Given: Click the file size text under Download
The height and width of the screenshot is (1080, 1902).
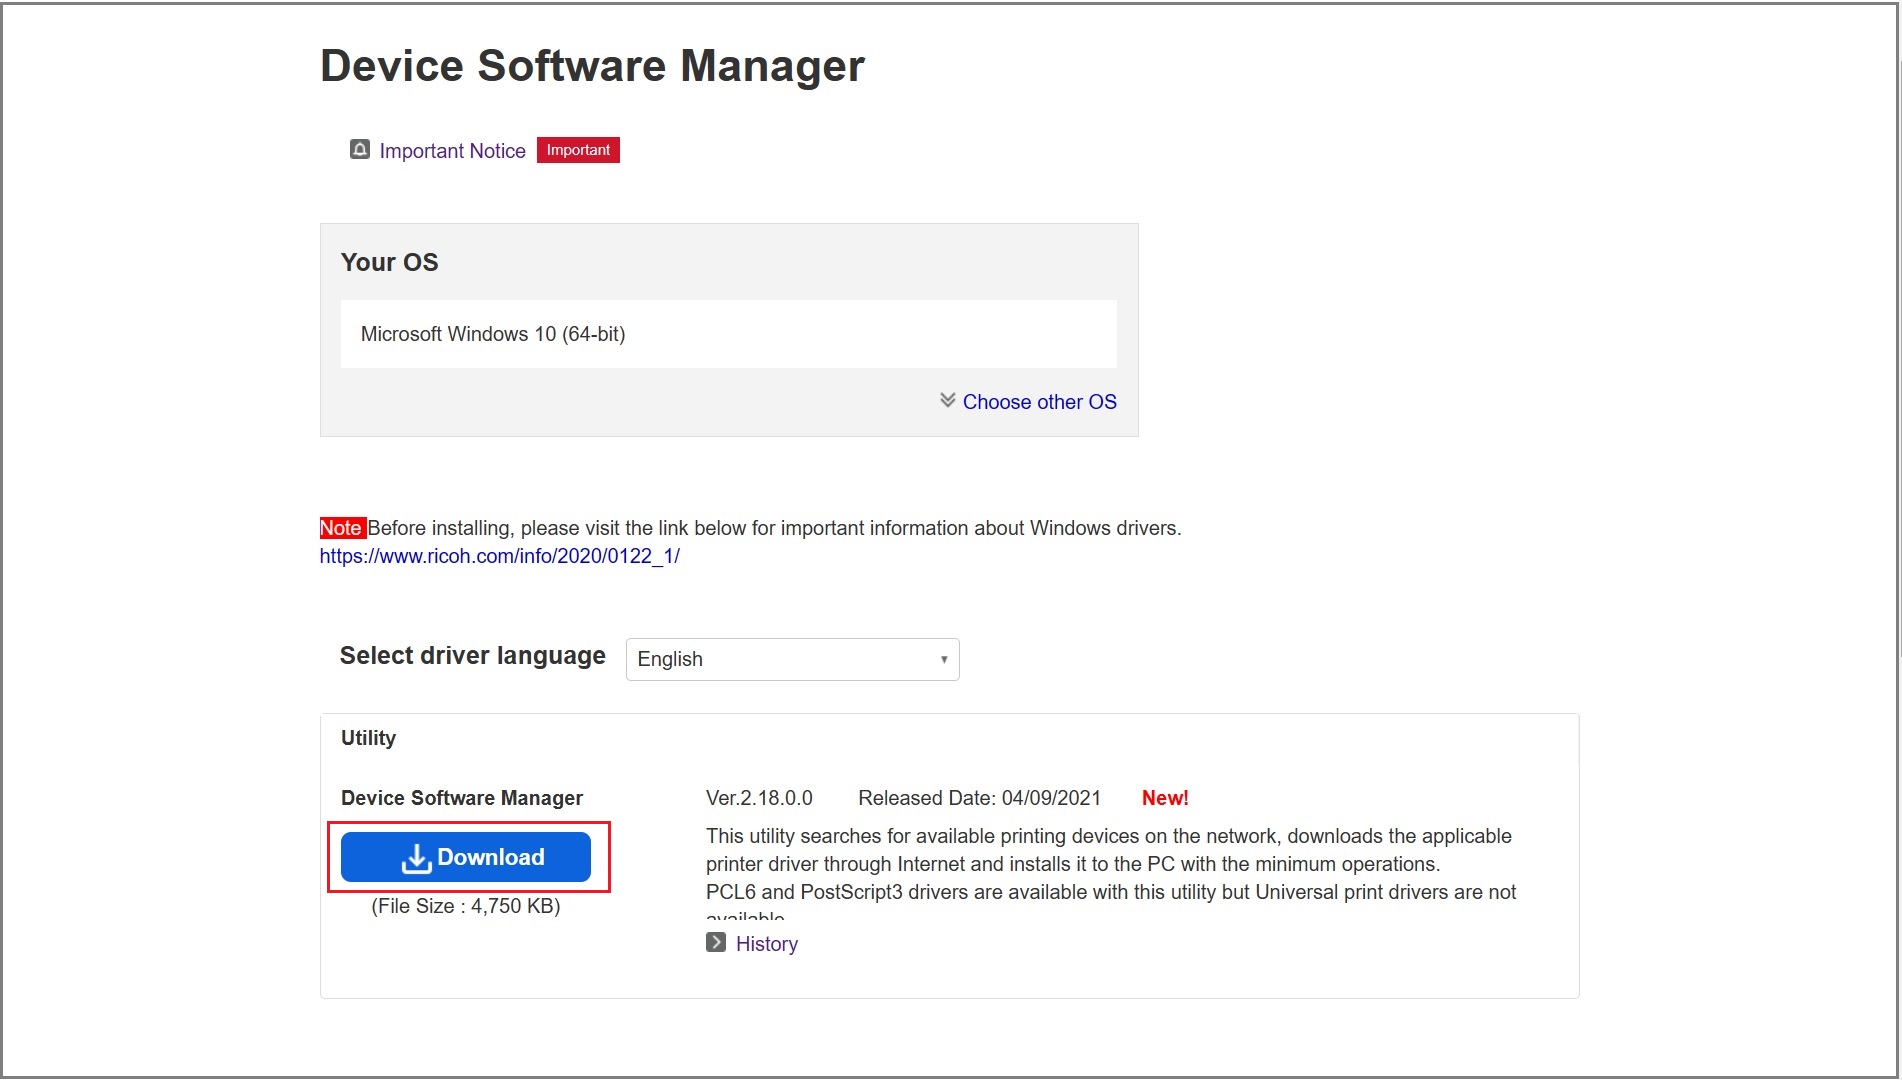Looking at the screenshot, I should pyautogui.click(x=466, y=906).
